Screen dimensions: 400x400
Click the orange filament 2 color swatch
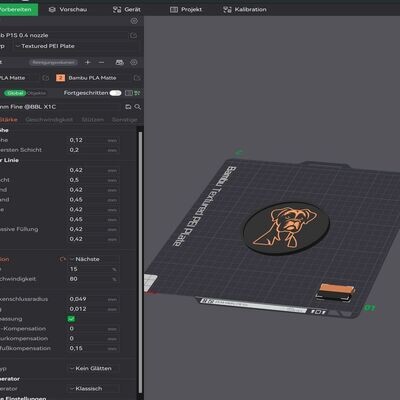point(60,78)
